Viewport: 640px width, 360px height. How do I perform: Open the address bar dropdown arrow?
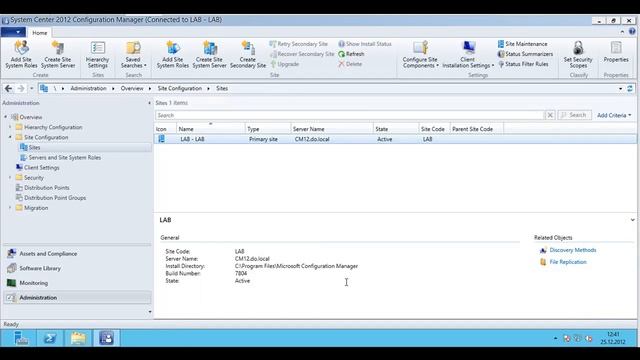(x=620, y=89)
